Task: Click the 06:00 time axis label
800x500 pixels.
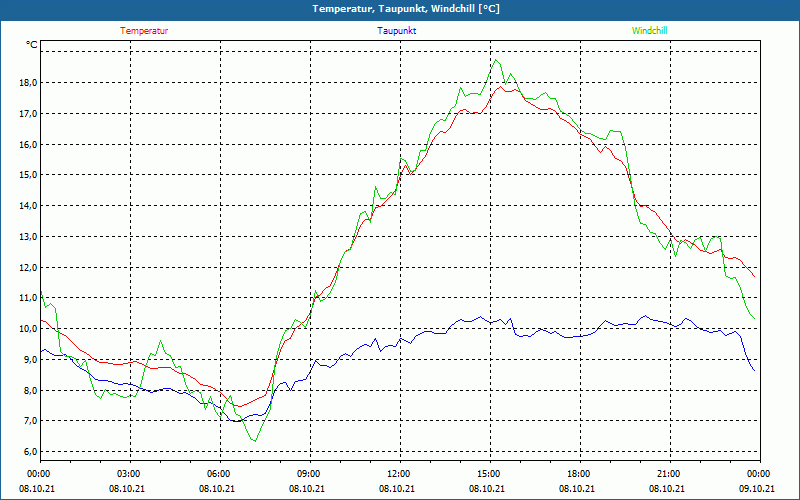Action: [218, 474]
